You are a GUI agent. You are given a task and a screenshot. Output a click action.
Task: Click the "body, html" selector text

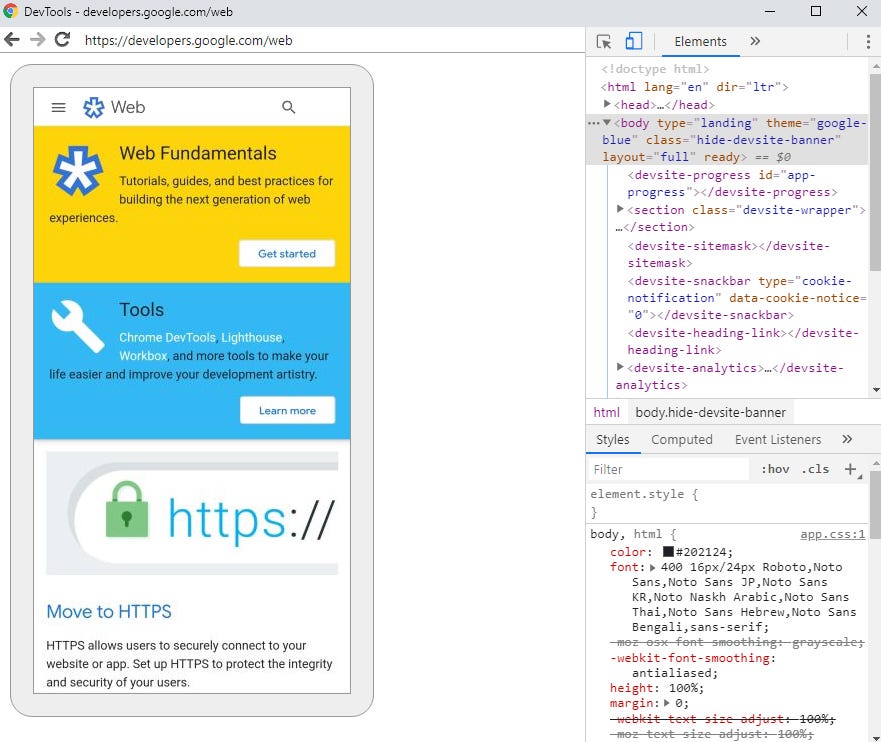(x=626, y=534)
